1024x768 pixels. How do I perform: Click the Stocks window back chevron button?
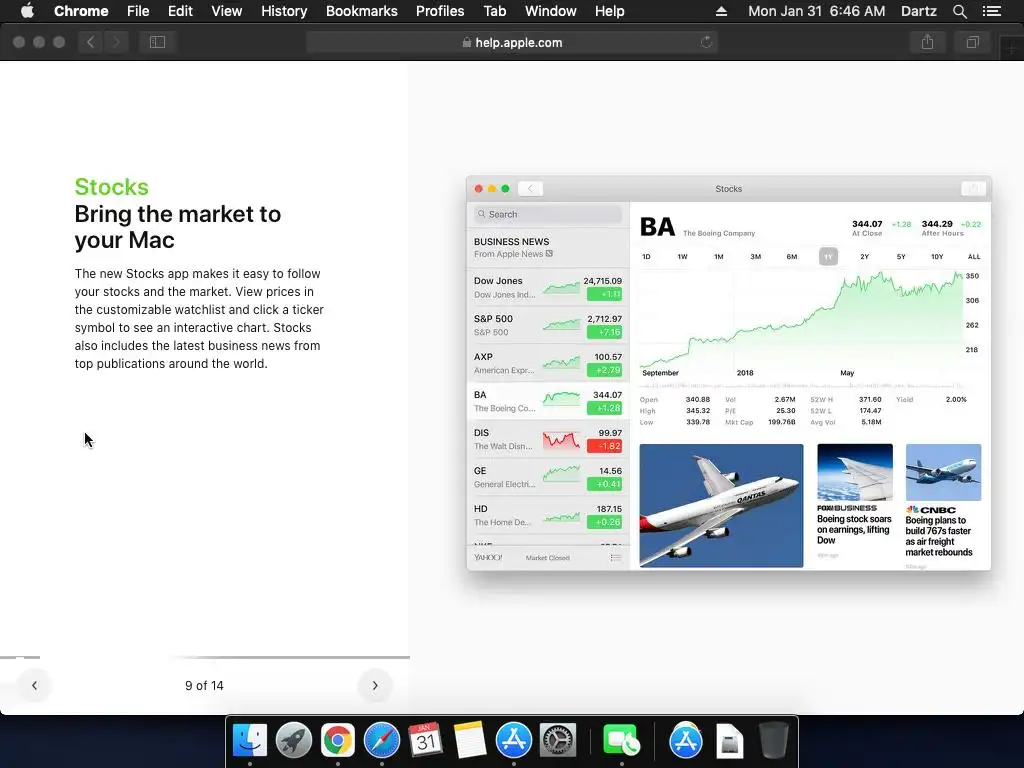530,189
